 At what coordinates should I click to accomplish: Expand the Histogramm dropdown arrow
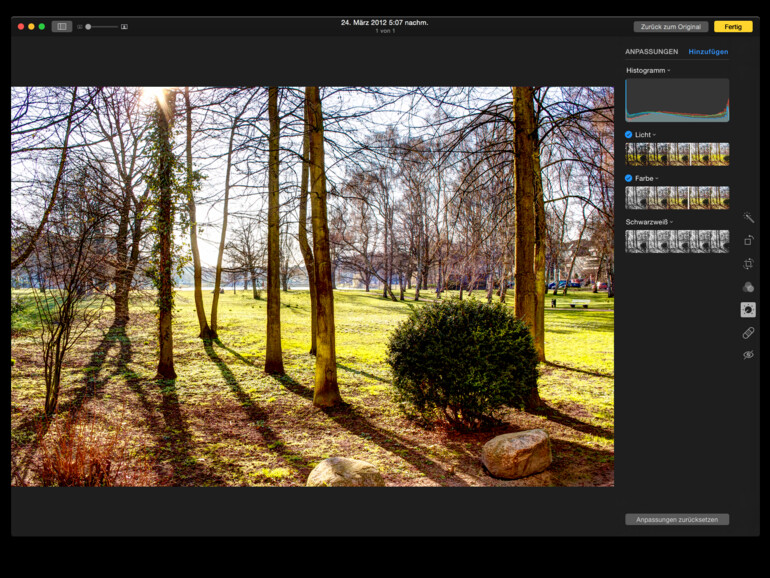click(x=669, y=71)
